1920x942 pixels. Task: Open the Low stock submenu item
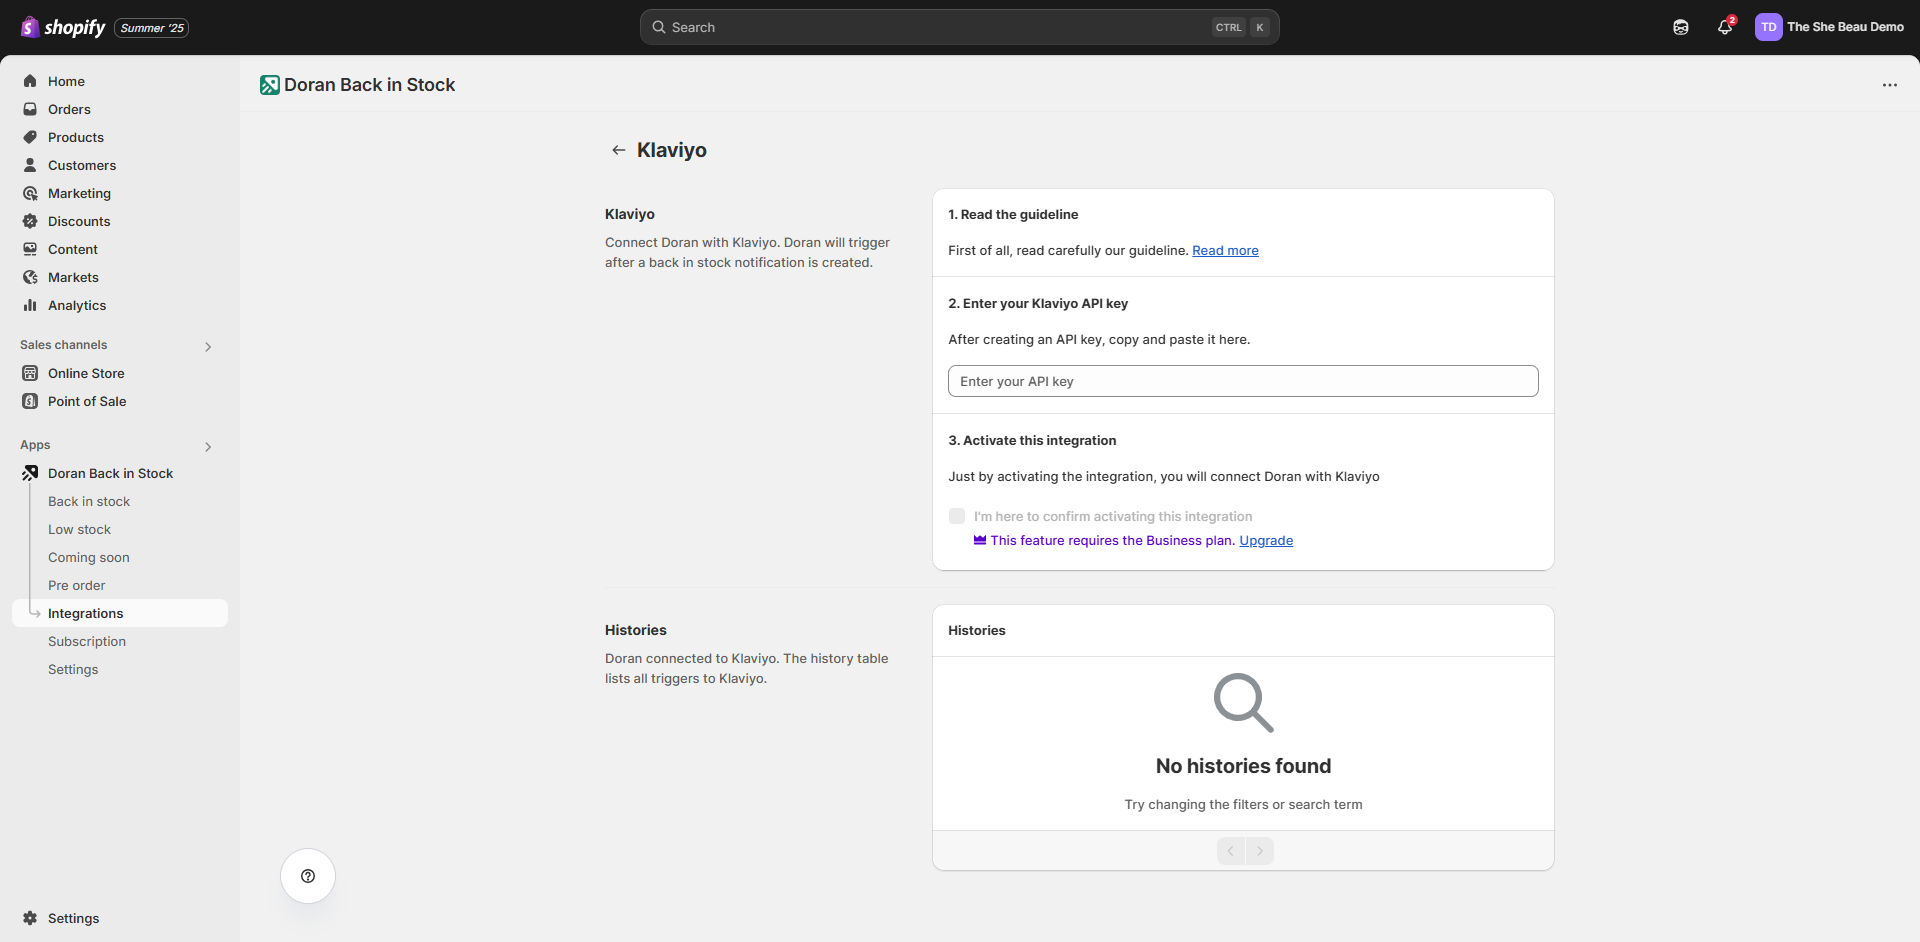[x=79, y=529]
